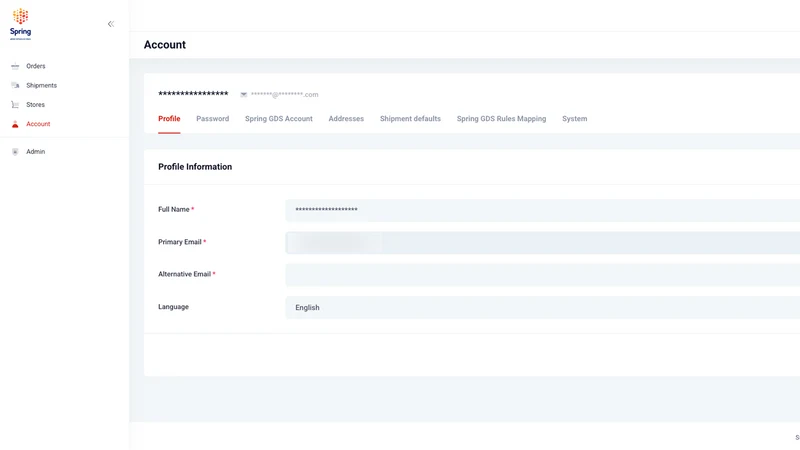Click the Alternative Email label

click(184, 274)
